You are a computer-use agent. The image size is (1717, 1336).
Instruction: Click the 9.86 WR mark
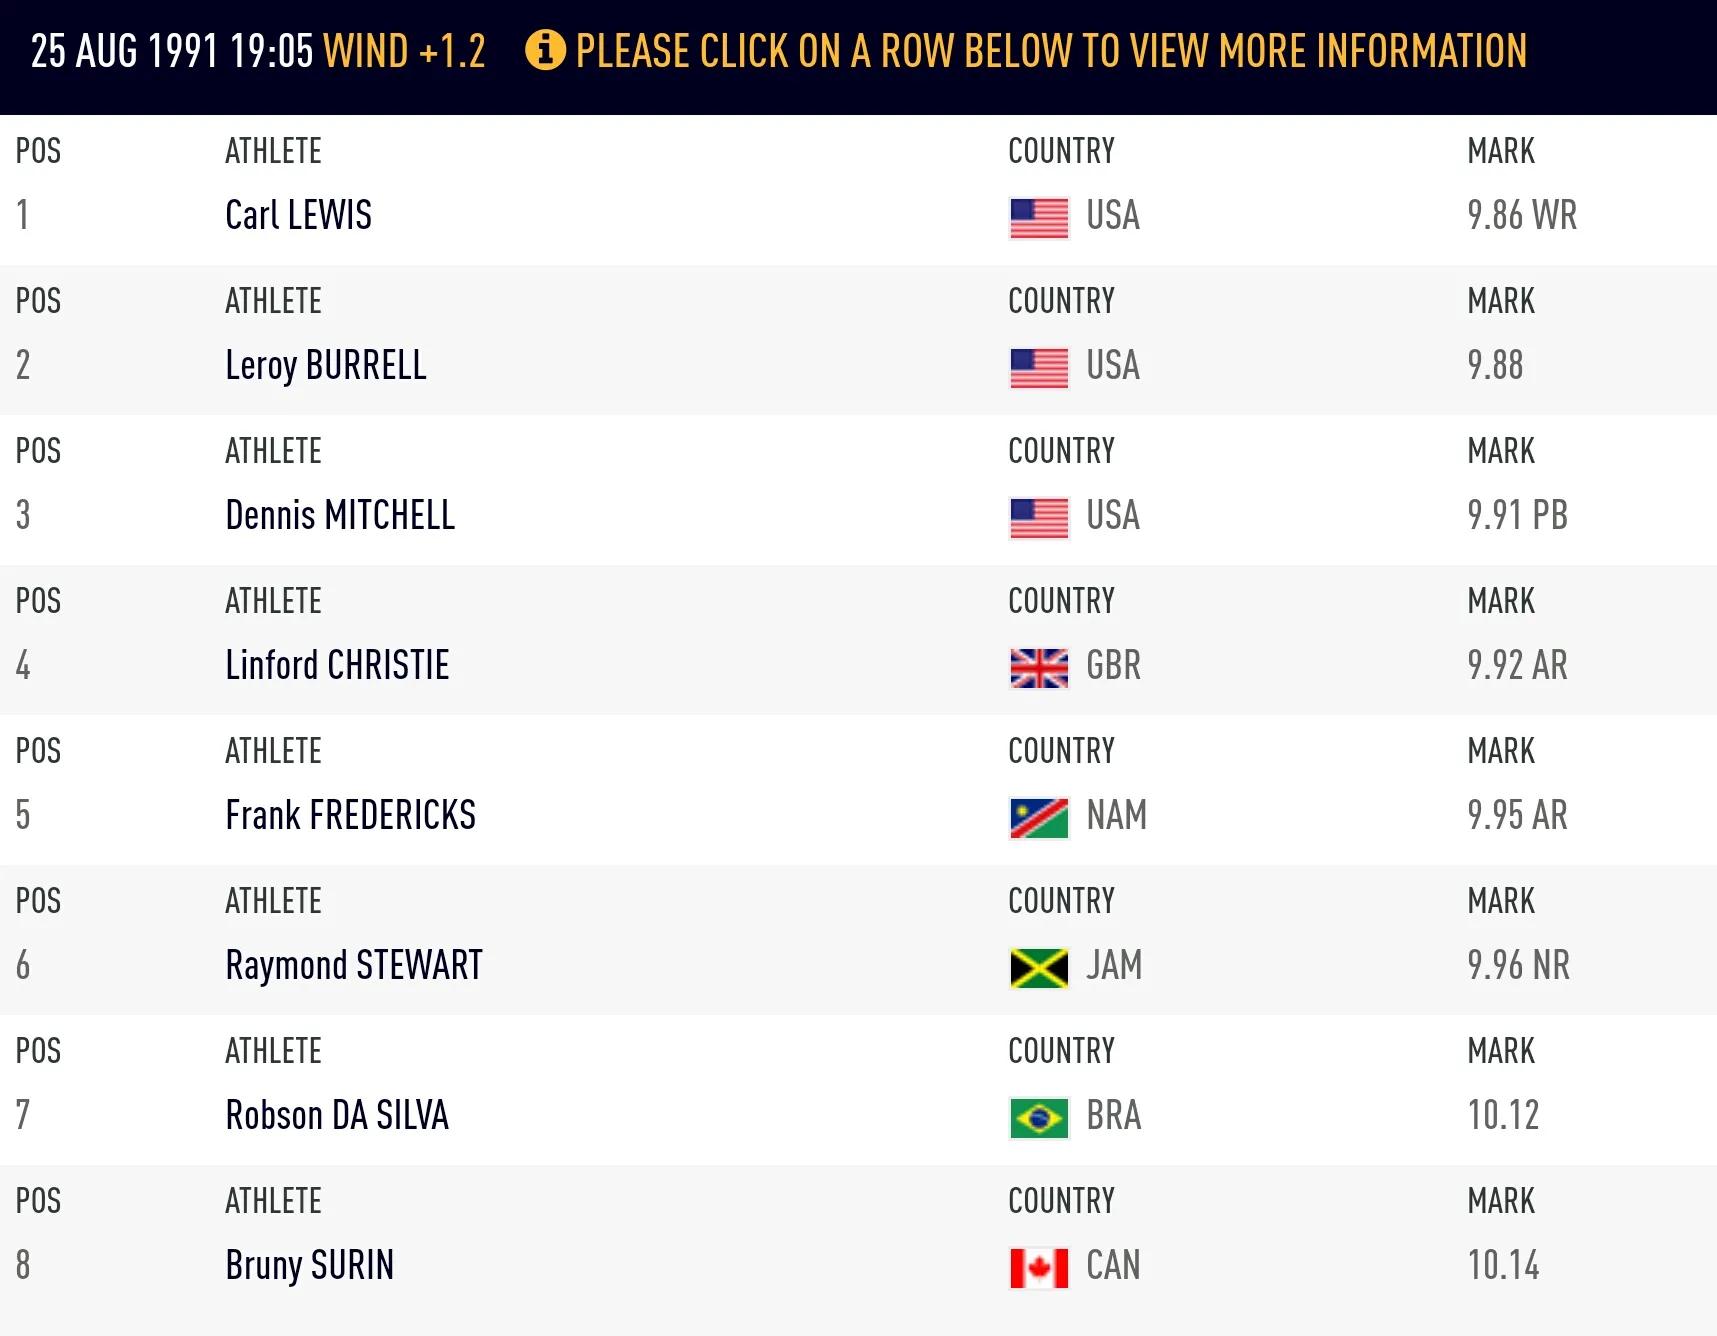[x=1521, y=216]
